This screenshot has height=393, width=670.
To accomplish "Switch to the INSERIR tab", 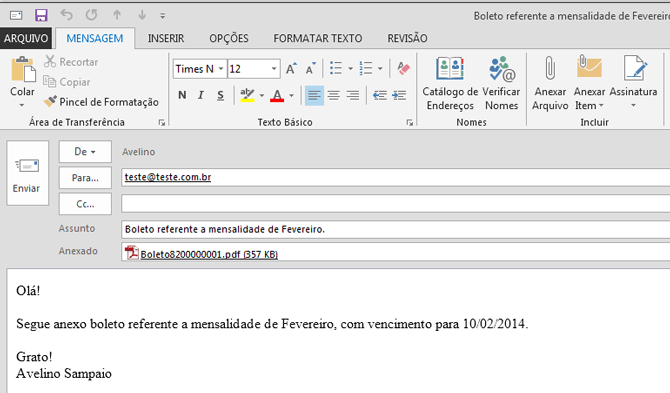I will (x=166, y=38).
